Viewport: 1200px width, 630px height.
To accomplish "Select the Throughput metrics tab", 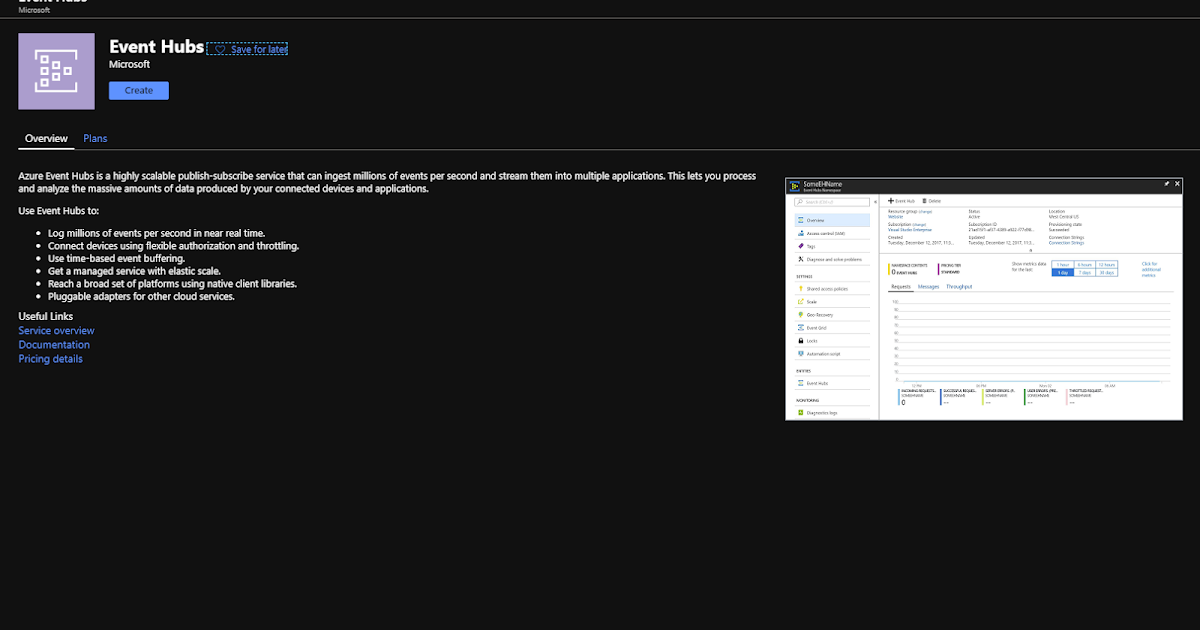I will [x=960, y=287].
